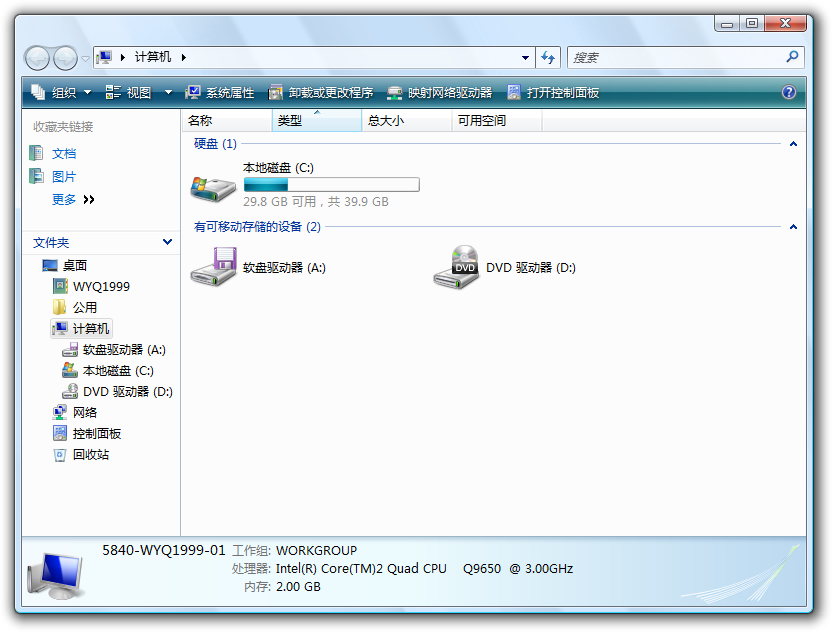
Task: Collapse the 硬盘 group using its arrow
Action: click(793, 144)
